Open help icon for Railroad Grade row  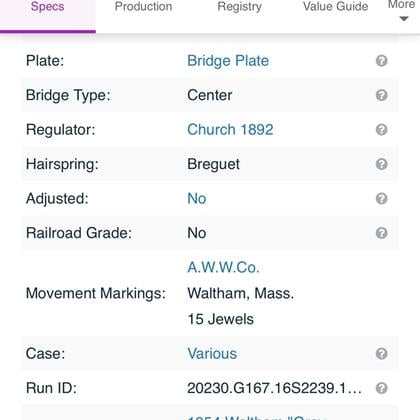pos(381,233)
